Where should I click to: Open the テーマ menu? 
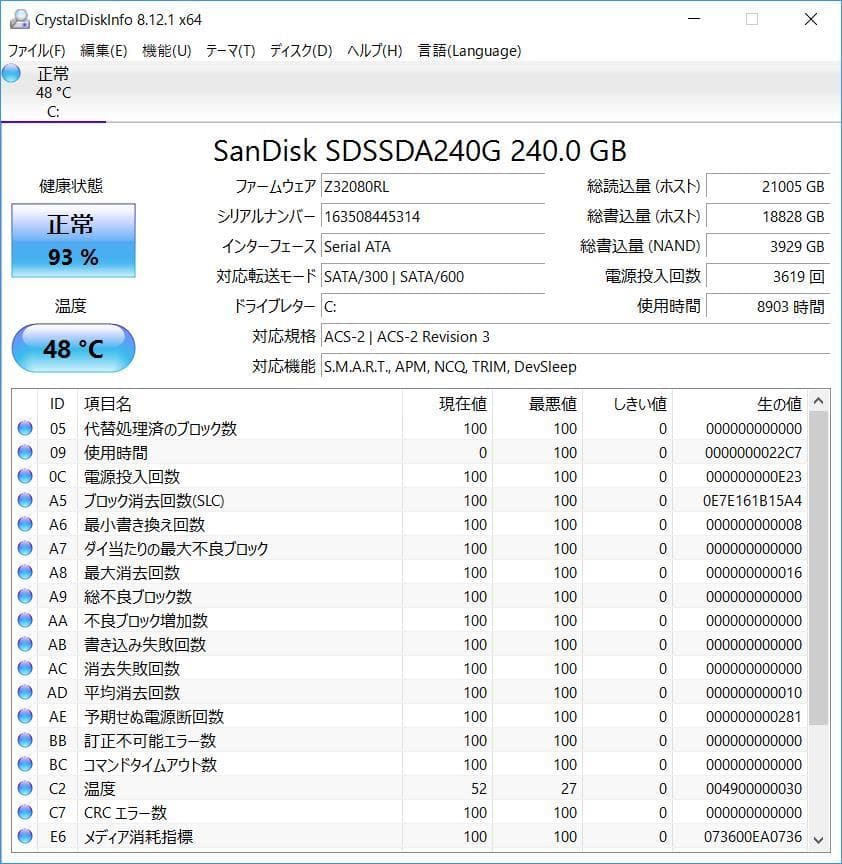[x=229, y=50]
